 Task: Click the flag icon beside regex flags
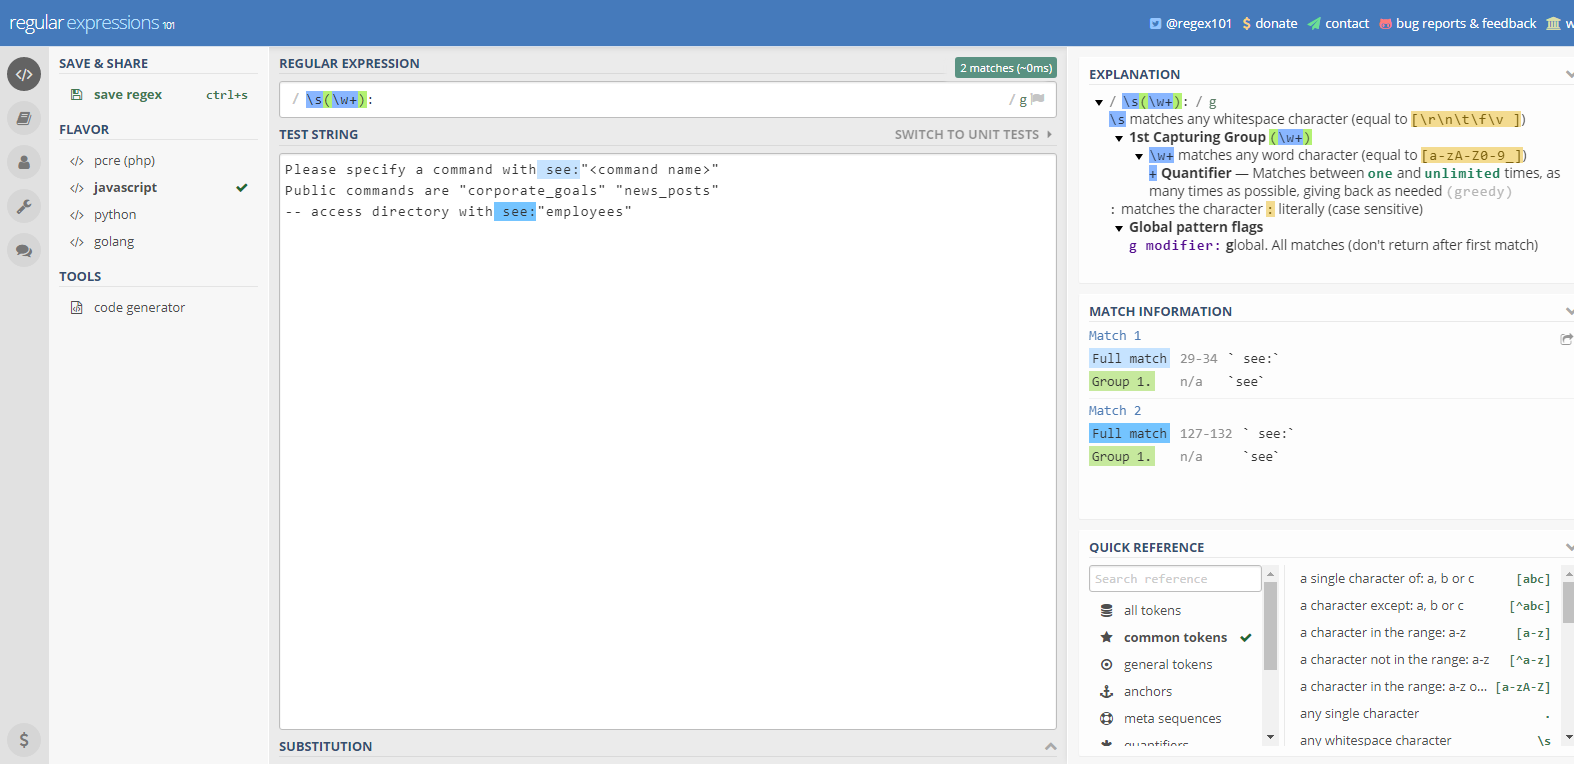[1038, 99]
